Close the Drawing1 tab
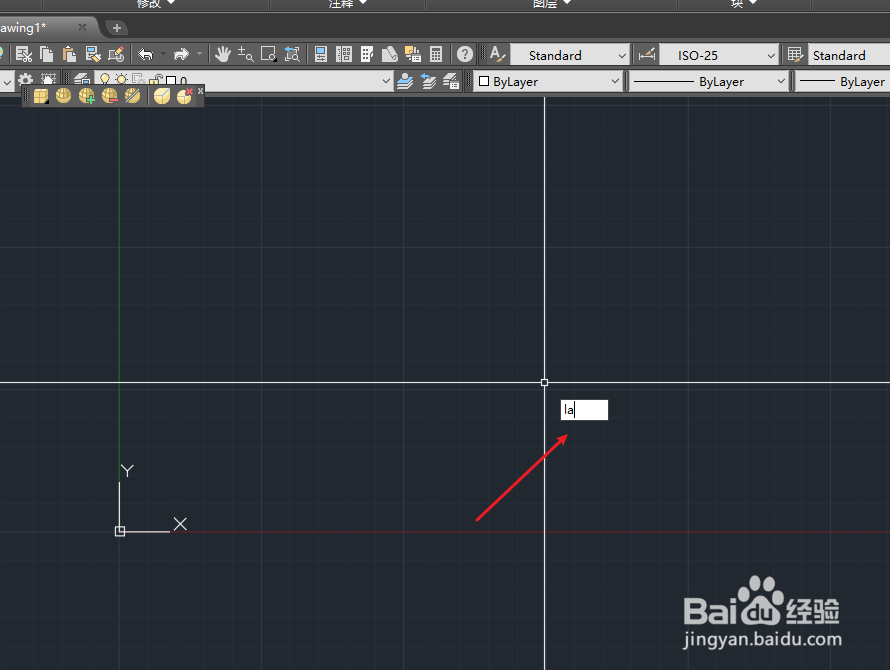 click(x=82, y=27)
